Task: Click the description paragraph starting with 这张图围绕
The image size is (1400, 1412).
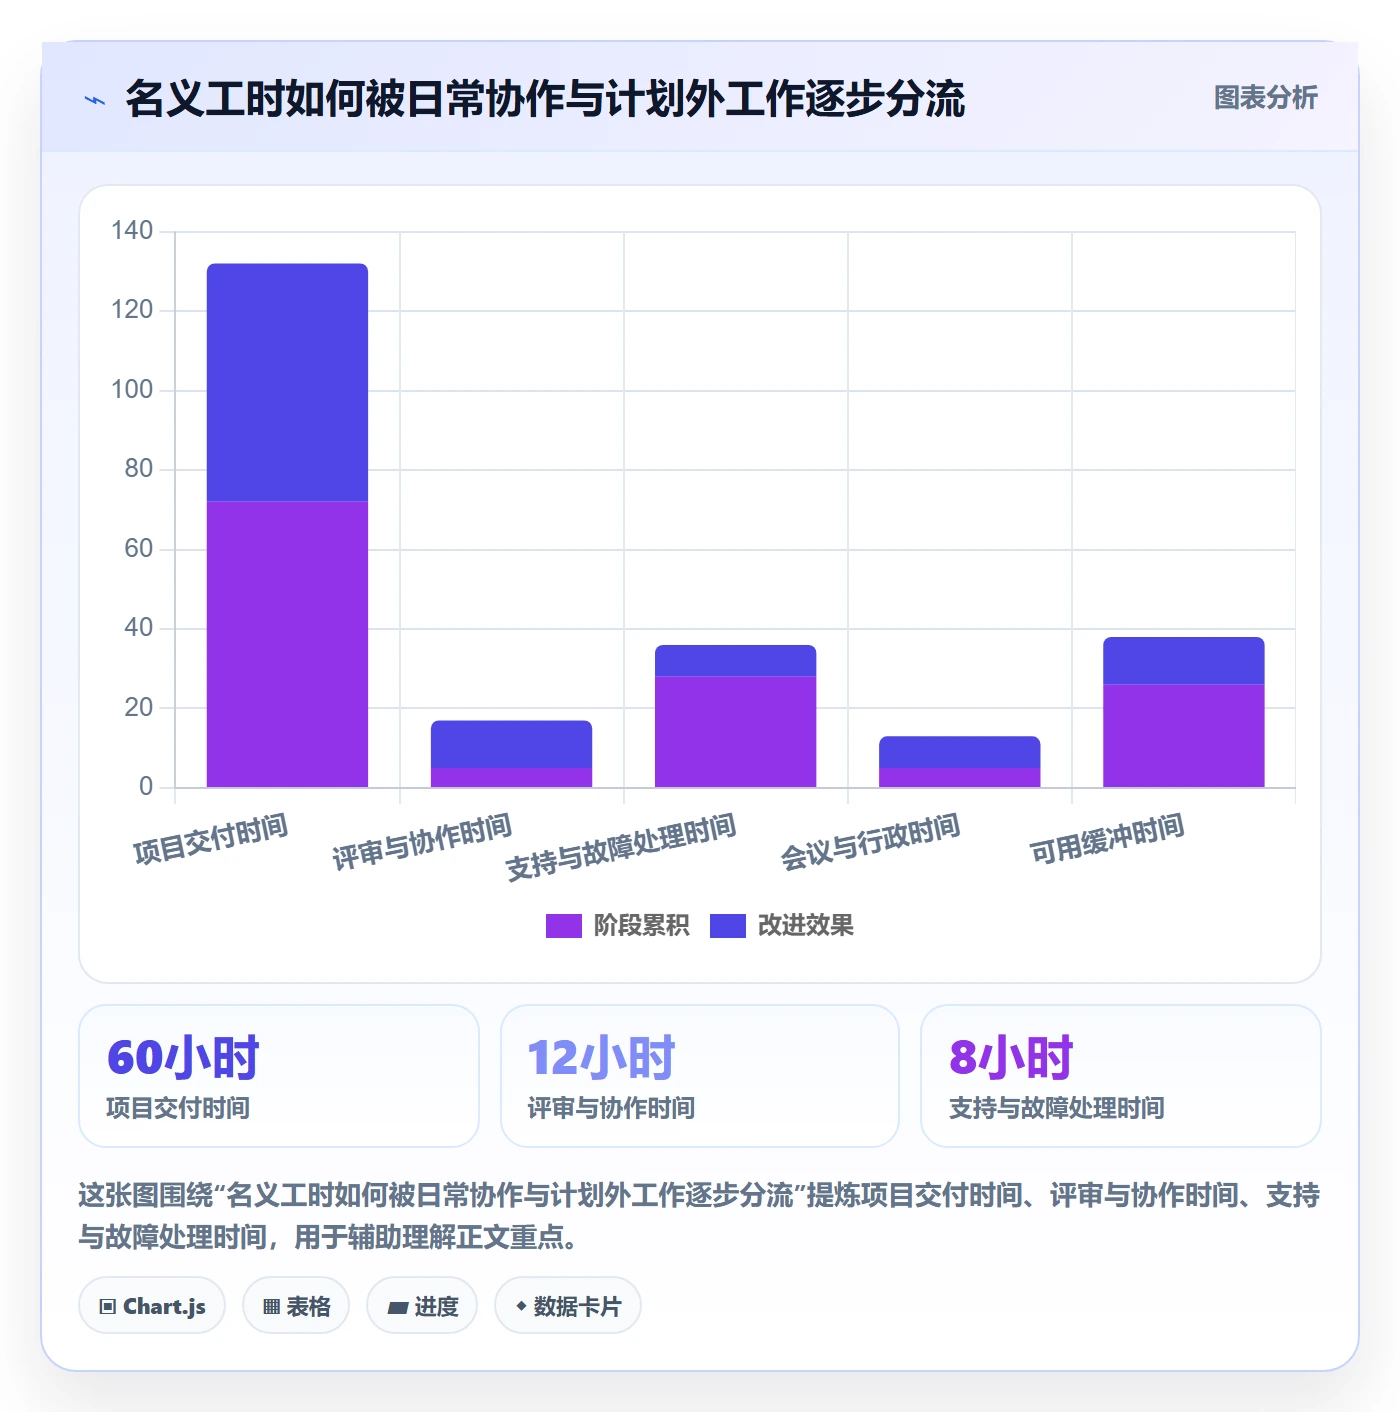Action: coord(699,1216)
